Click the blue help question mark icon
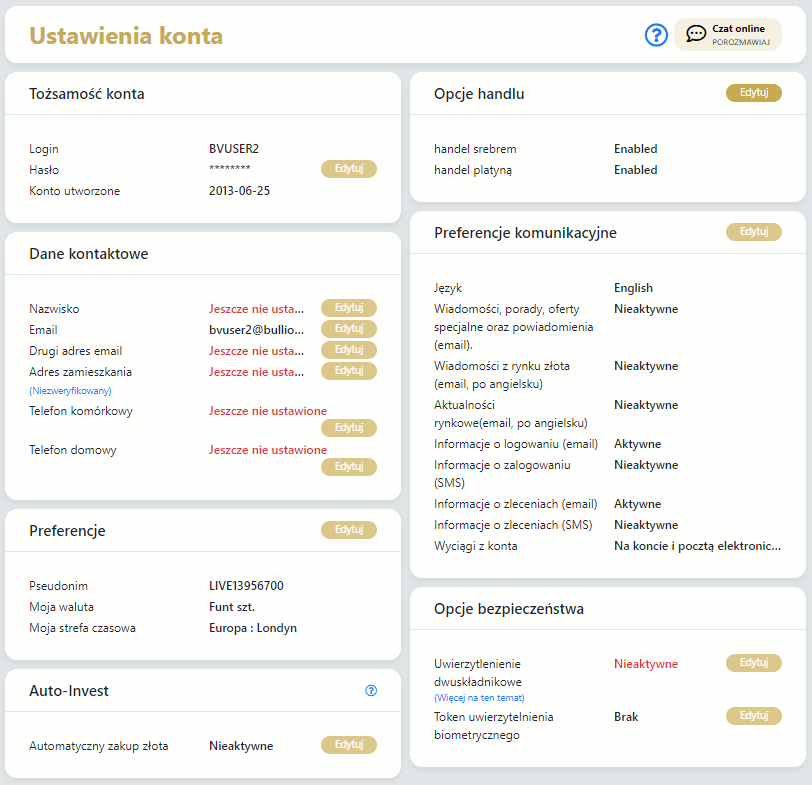Screen dimensions: 812x785 pyautogui.click(x=656, y=35)
